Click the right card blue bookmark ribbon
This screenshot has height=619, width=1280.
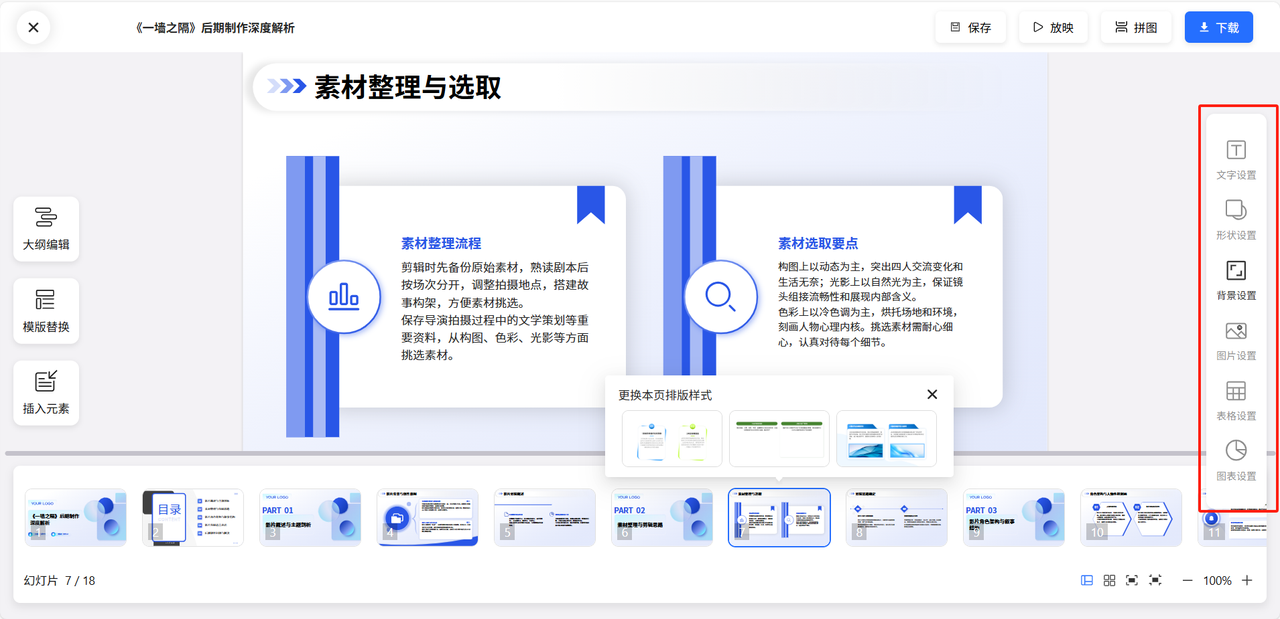(x=967, y=204)
